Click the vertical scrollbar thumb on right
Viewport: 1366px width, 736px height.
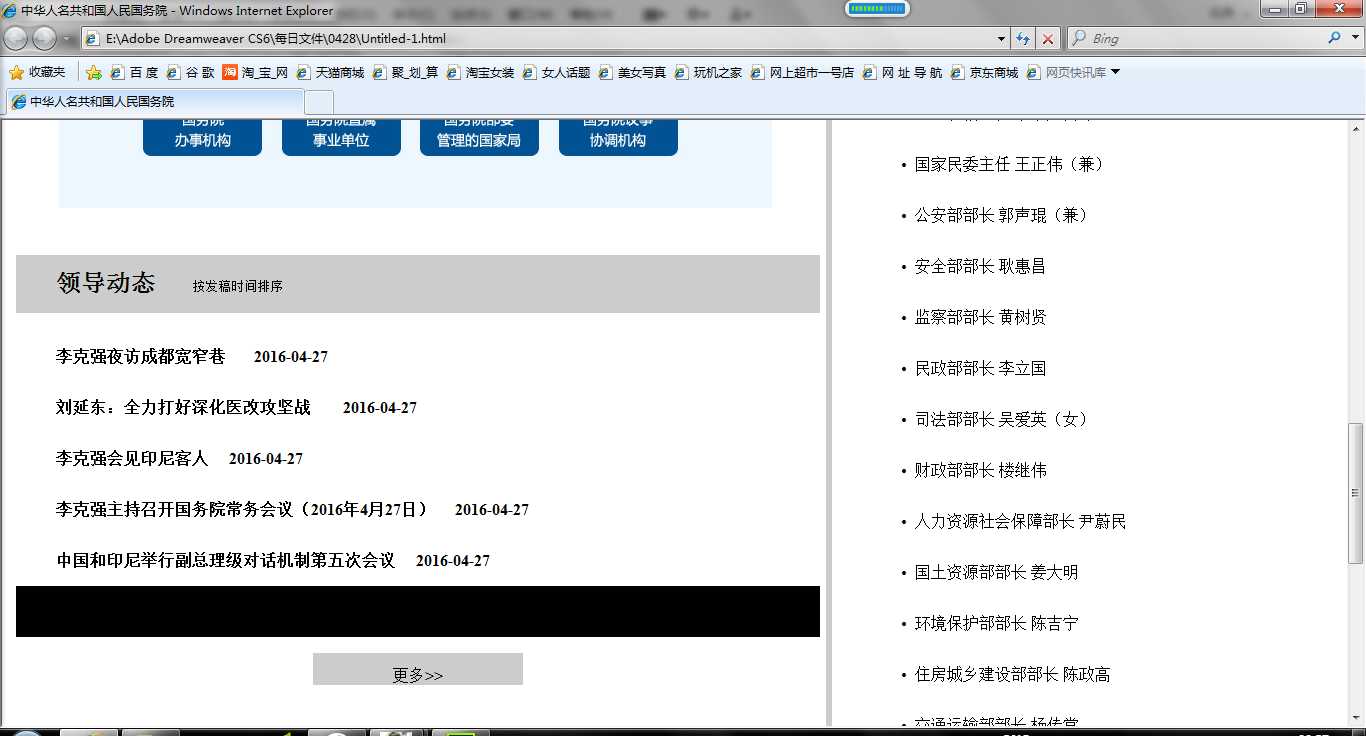point(1356,493)
